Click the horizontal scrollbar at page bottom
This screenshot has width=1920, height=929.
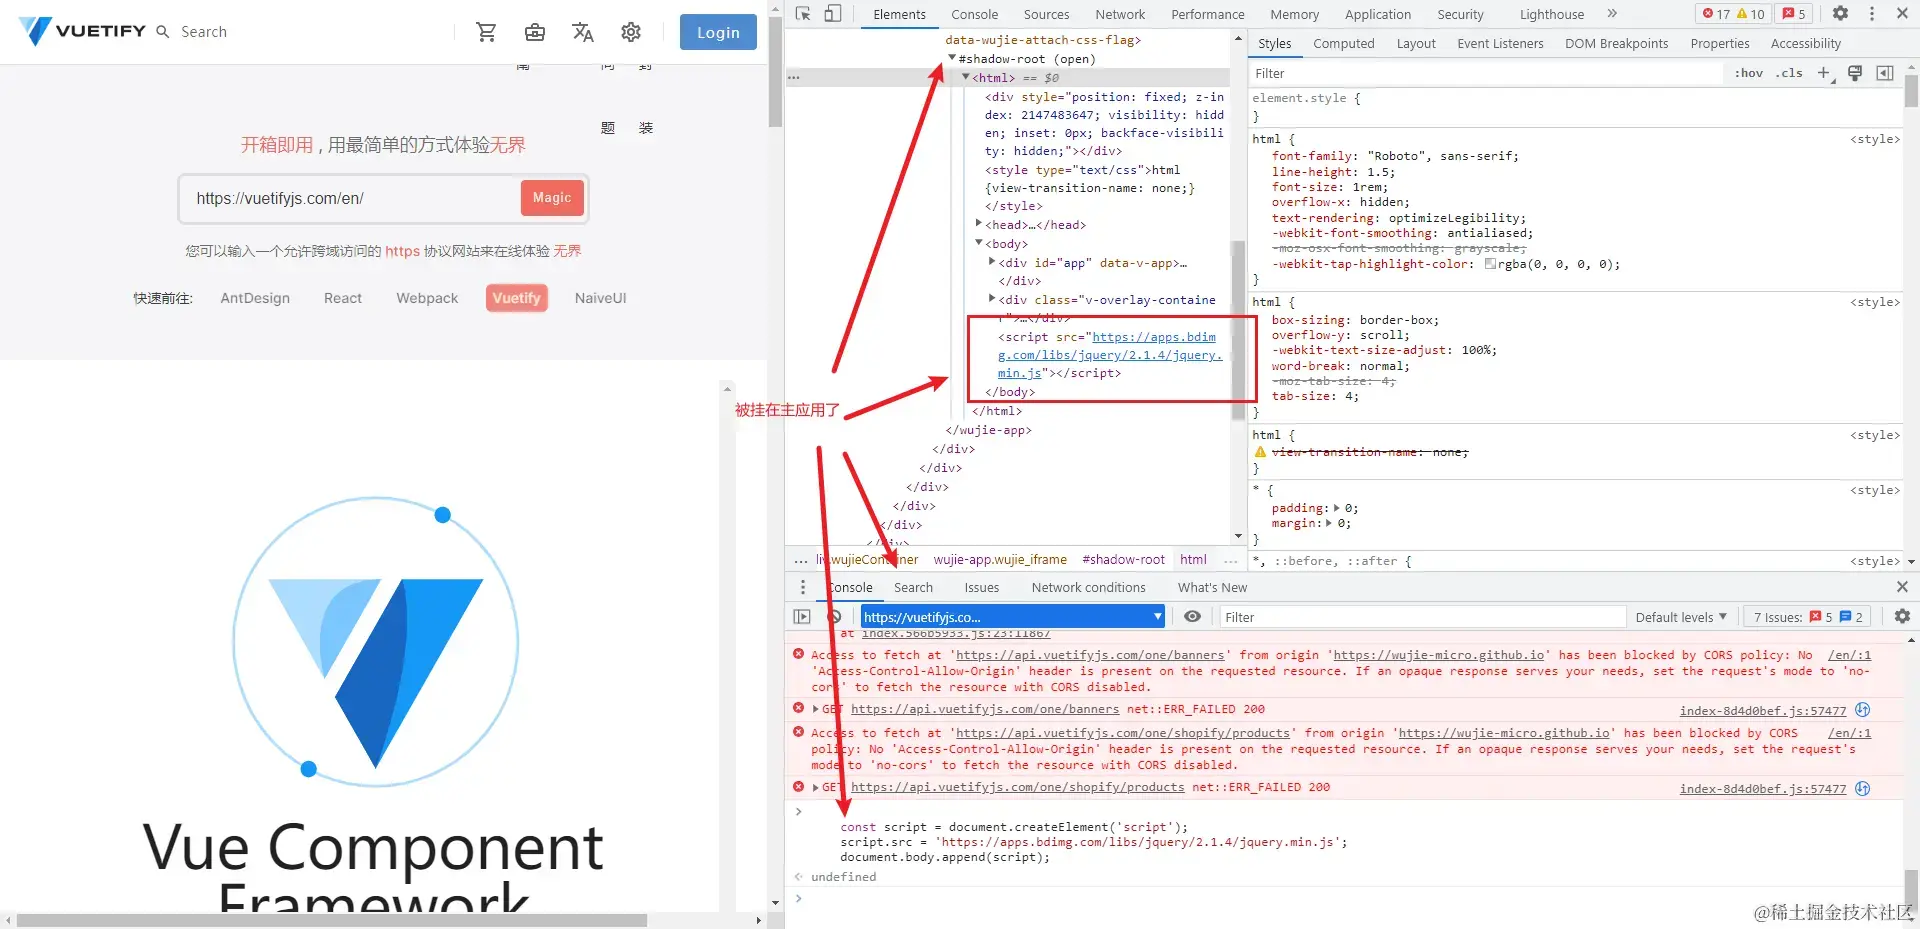pos(332,920)
